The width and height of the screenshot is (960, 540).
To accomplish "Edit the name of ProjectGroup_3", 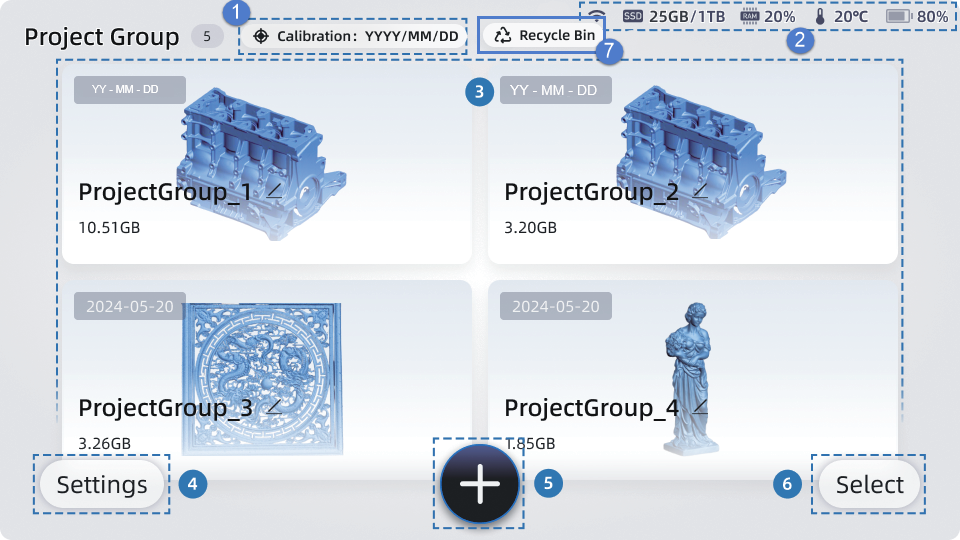I will click(274, 407).
